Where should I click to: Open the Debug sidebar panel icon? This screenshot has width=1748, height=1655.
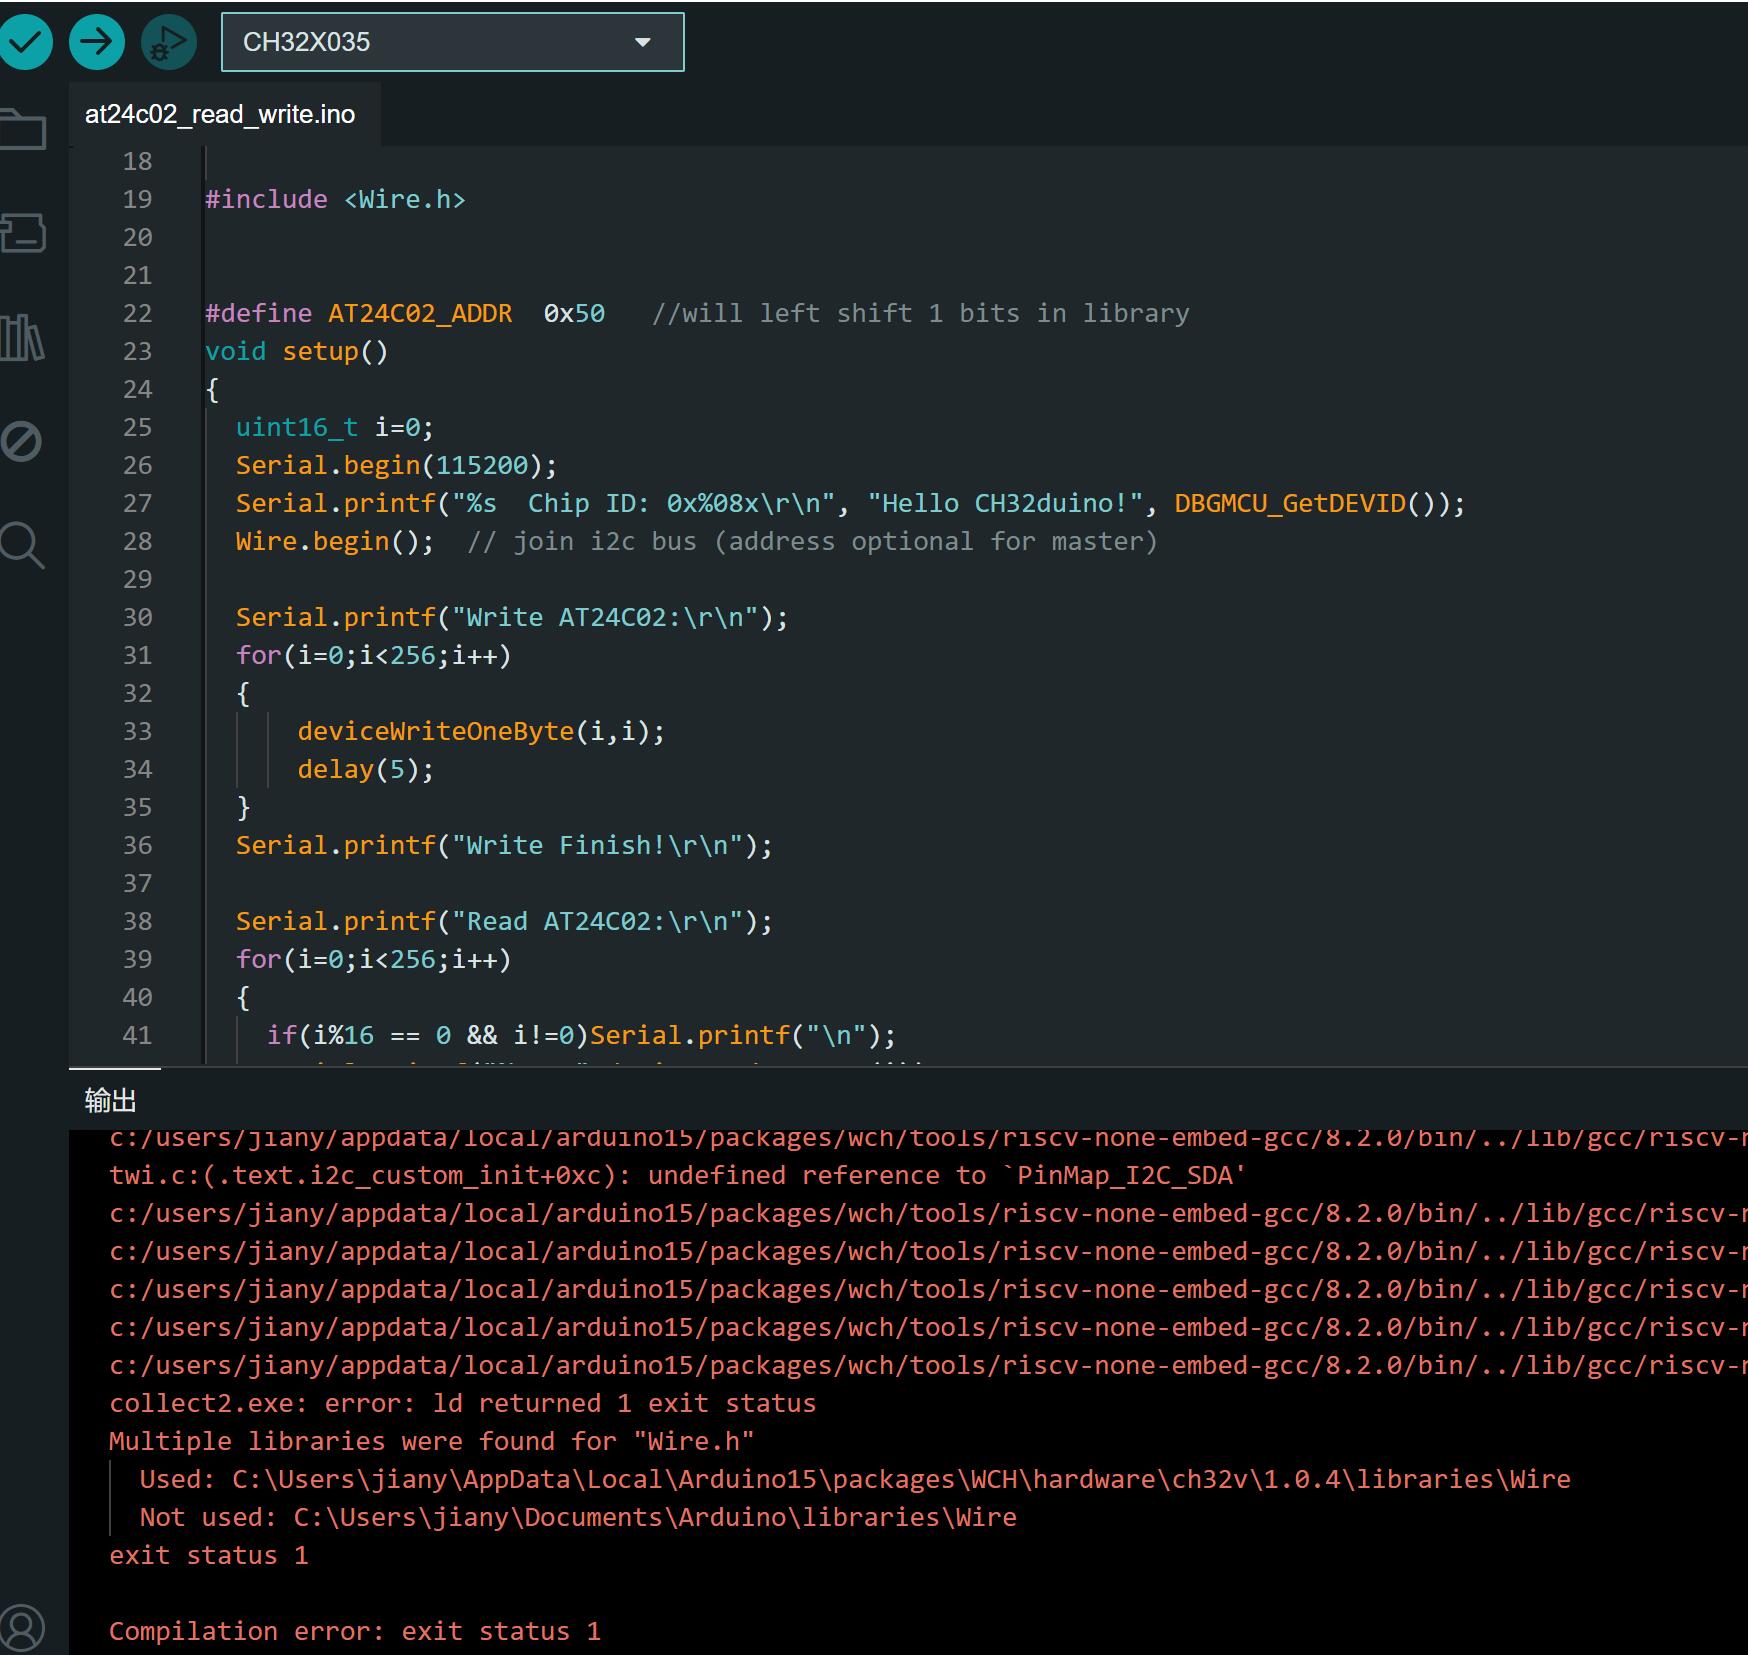pyautogui.click(x=21, y=441)
